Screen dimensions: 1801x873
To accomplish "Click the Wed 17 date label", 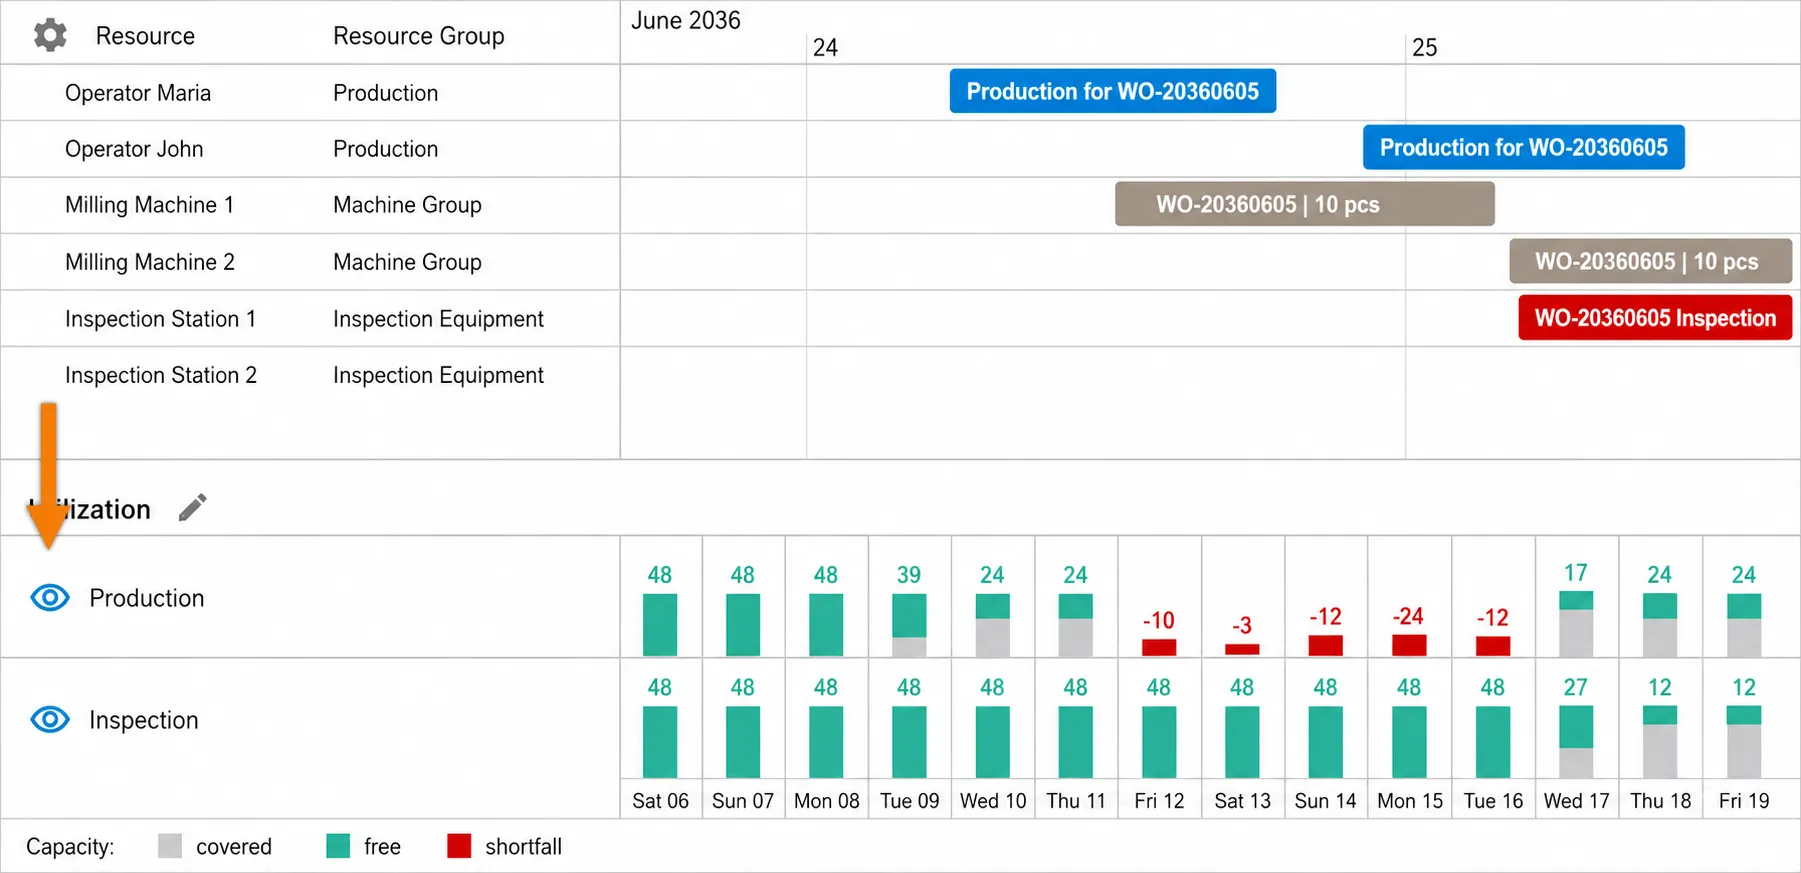I will [1576, 801].
